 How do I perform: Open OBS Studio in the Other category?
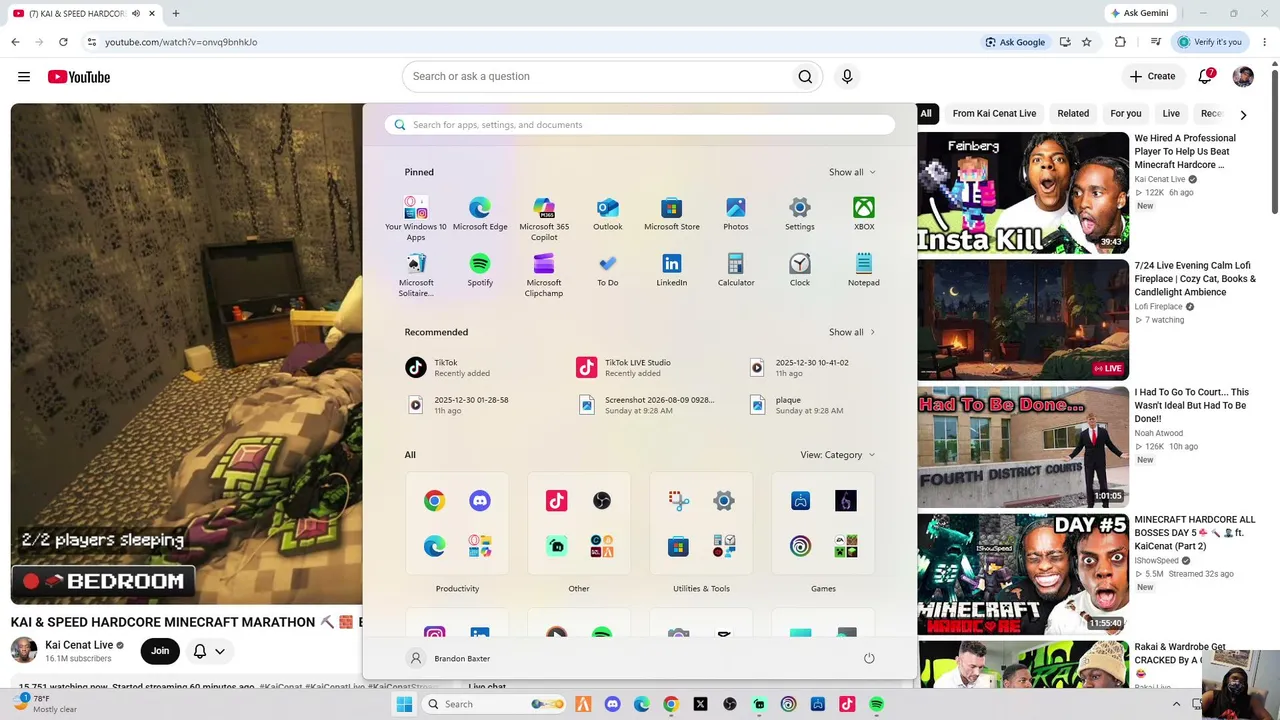(x=602, y=501)
